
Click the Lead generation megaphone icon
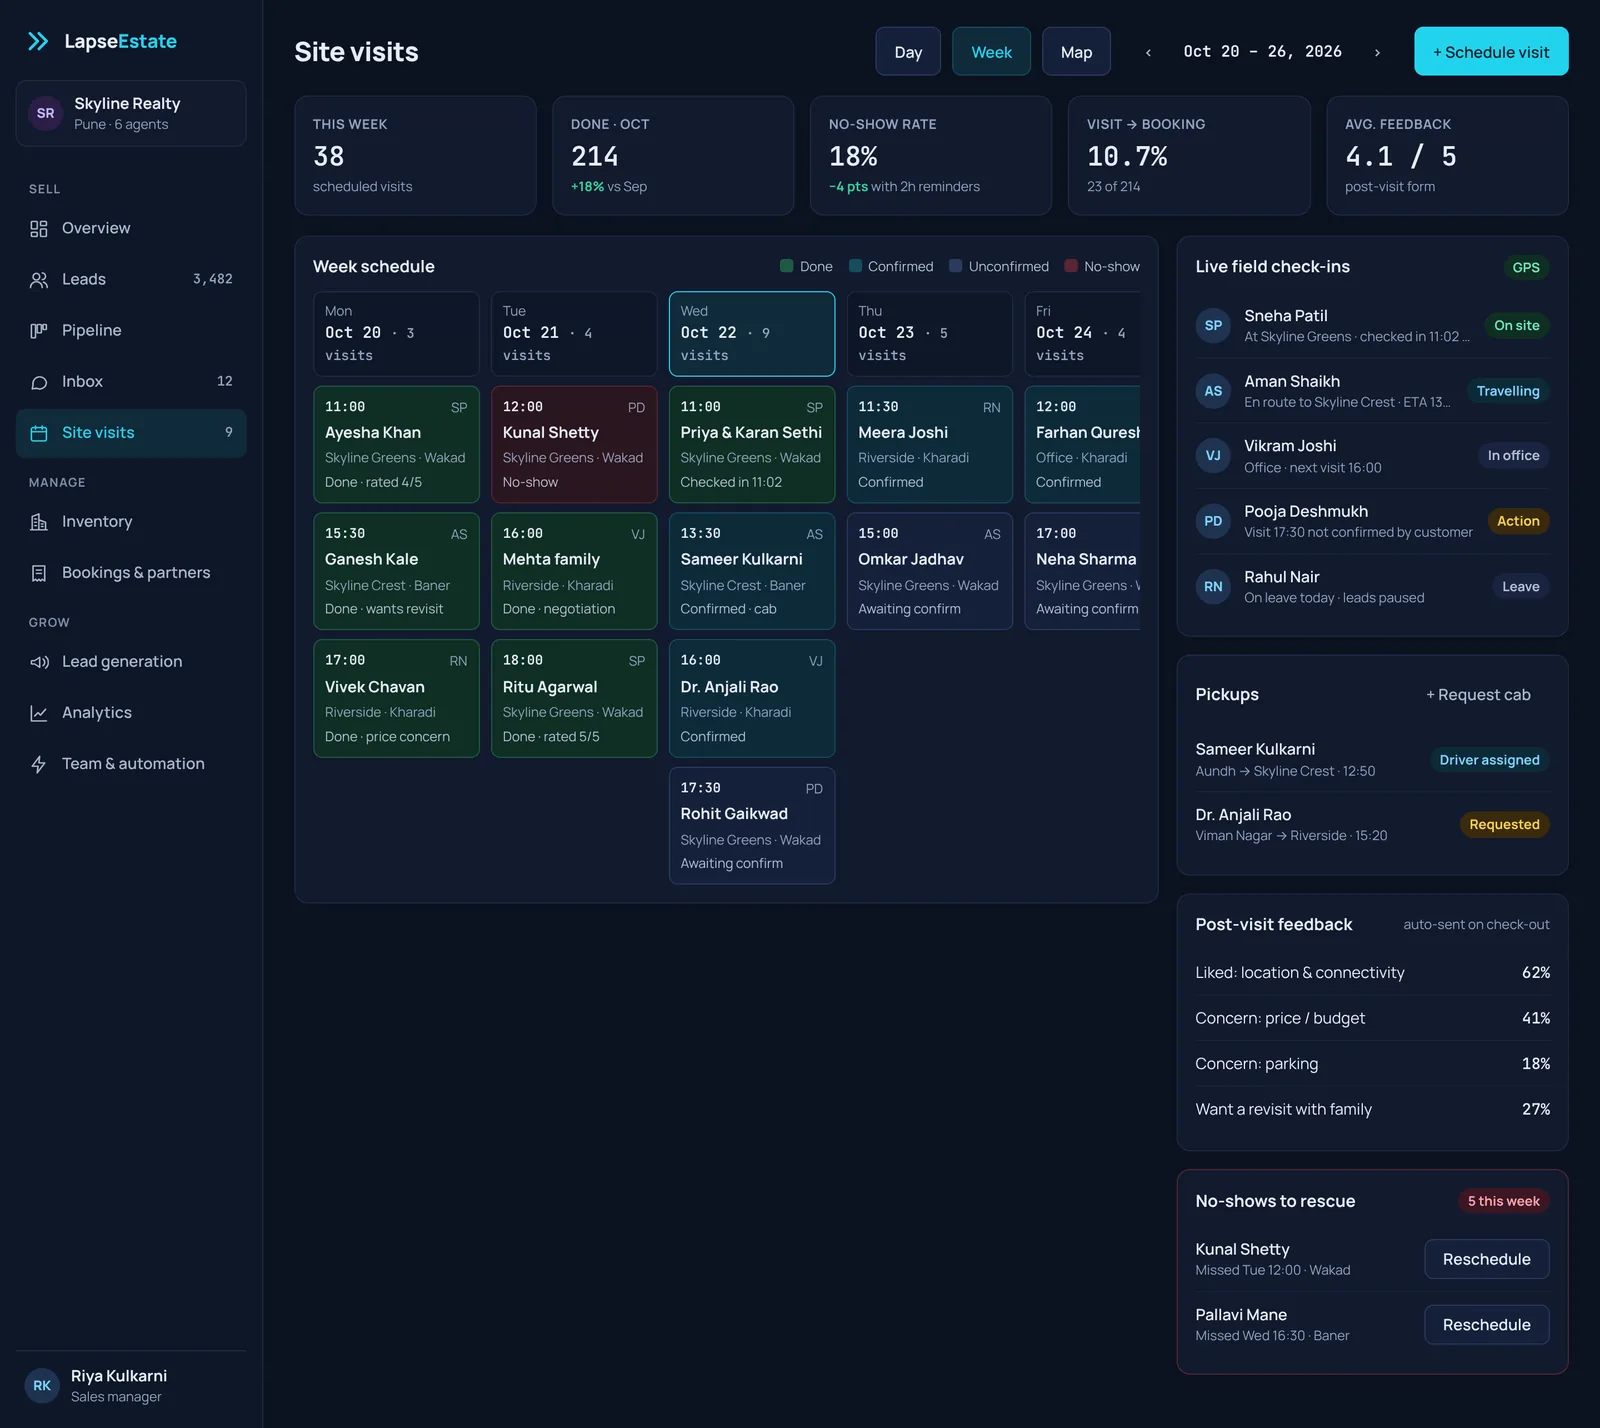click(39, 662)
